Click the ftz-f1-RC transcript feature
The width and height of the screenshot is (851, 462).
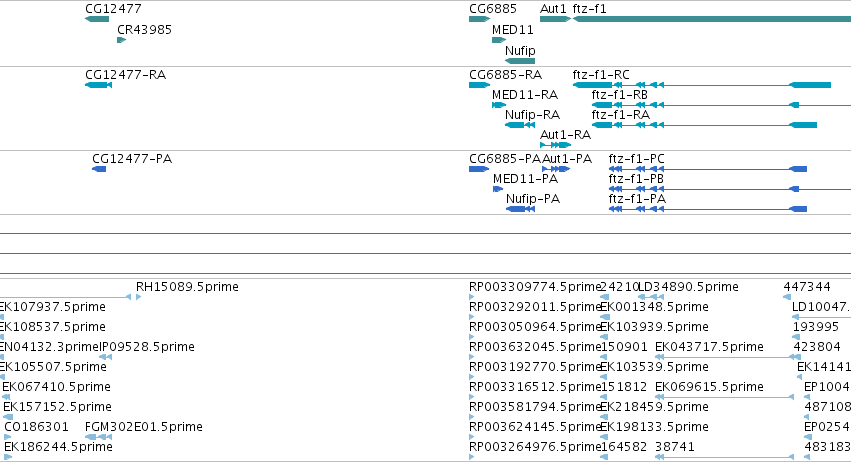coord(702,85)
